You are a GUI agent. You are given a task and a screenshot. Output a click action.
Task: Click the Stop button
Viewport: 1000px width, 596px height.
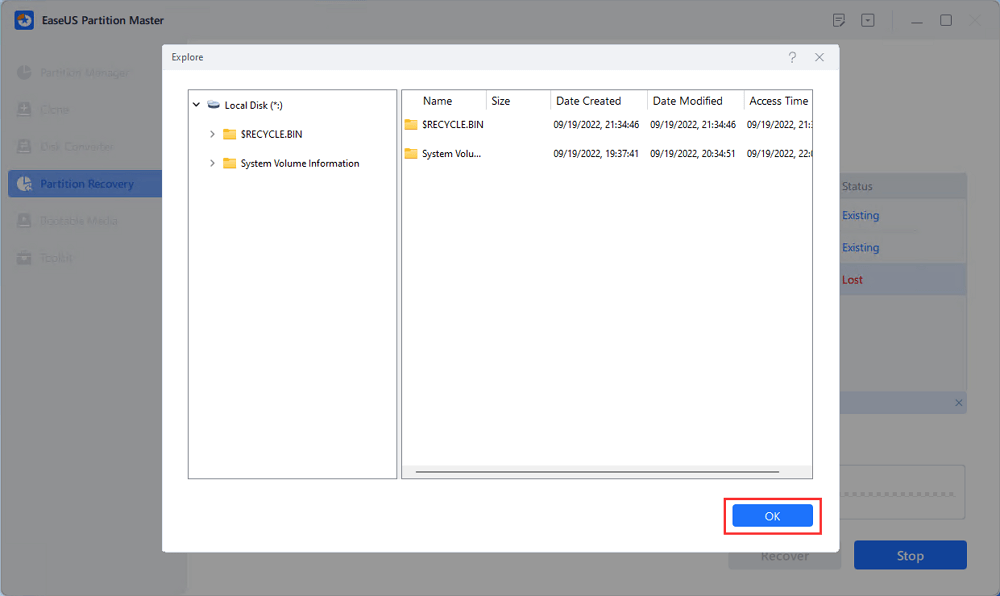[909, 556]
